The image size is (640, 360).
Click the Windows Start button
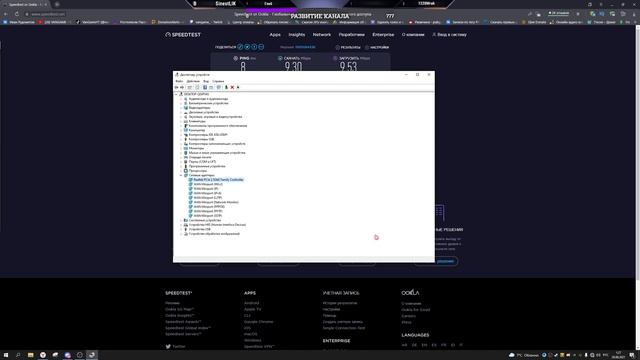pos(6,355)
